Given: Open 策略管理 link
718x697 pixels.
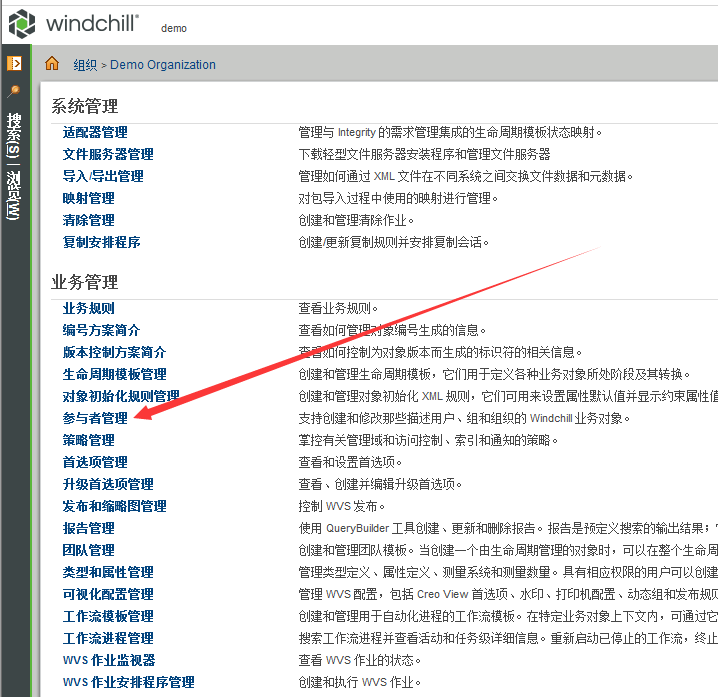Looking at the screenshot, I should point(89,440).
